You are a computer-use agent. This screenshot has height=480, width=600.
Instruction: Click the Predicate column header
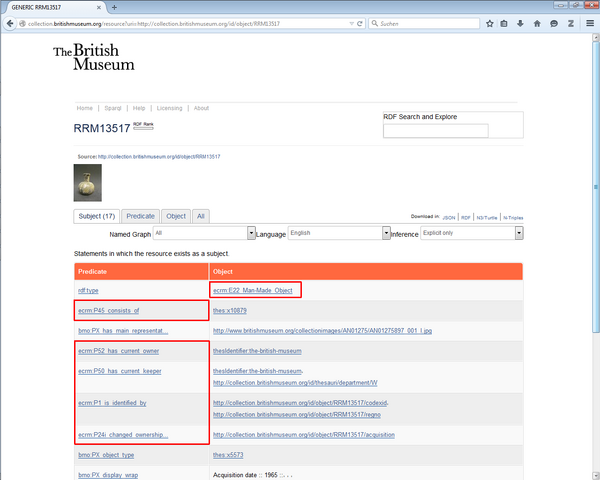[x=142, y=271]
